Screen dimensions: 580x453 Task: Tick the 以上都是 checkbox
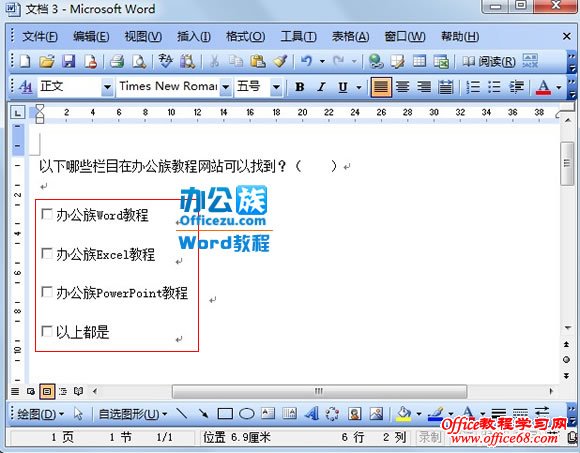coord(47,331)
